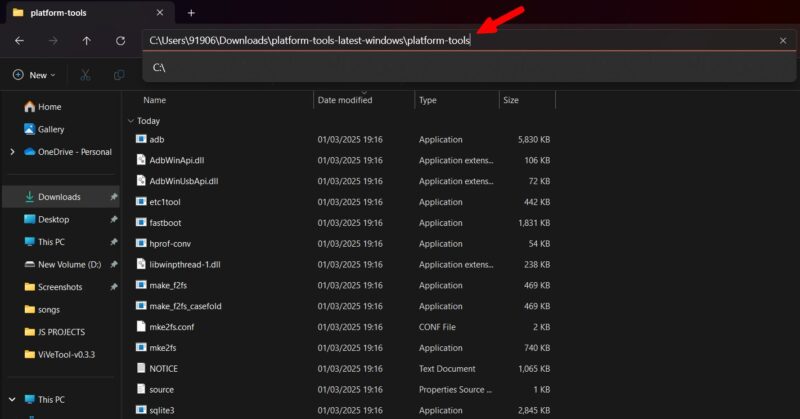Click the 5,830 KB size cell
Image resolution: width=800 pixels, height=419 pixels.
click(534, 139)
